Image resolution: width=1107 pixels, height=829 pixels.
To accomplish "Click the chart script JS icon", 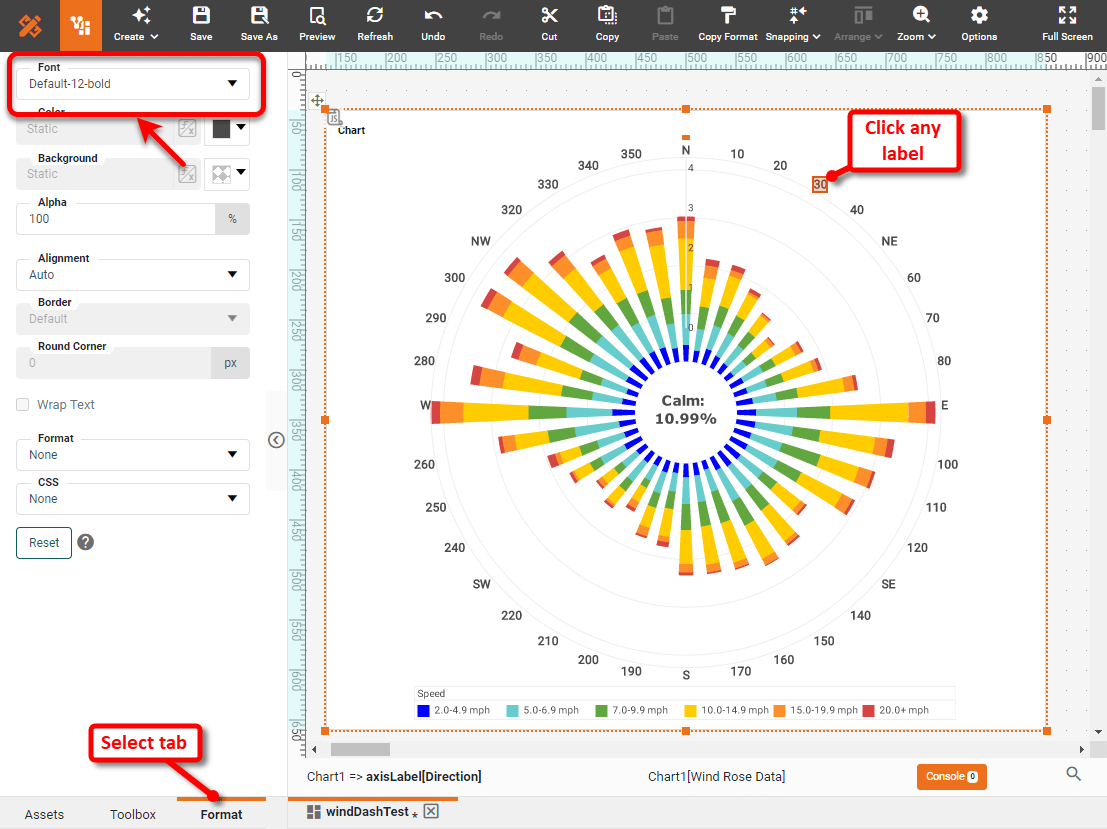I will pos(335,117).
